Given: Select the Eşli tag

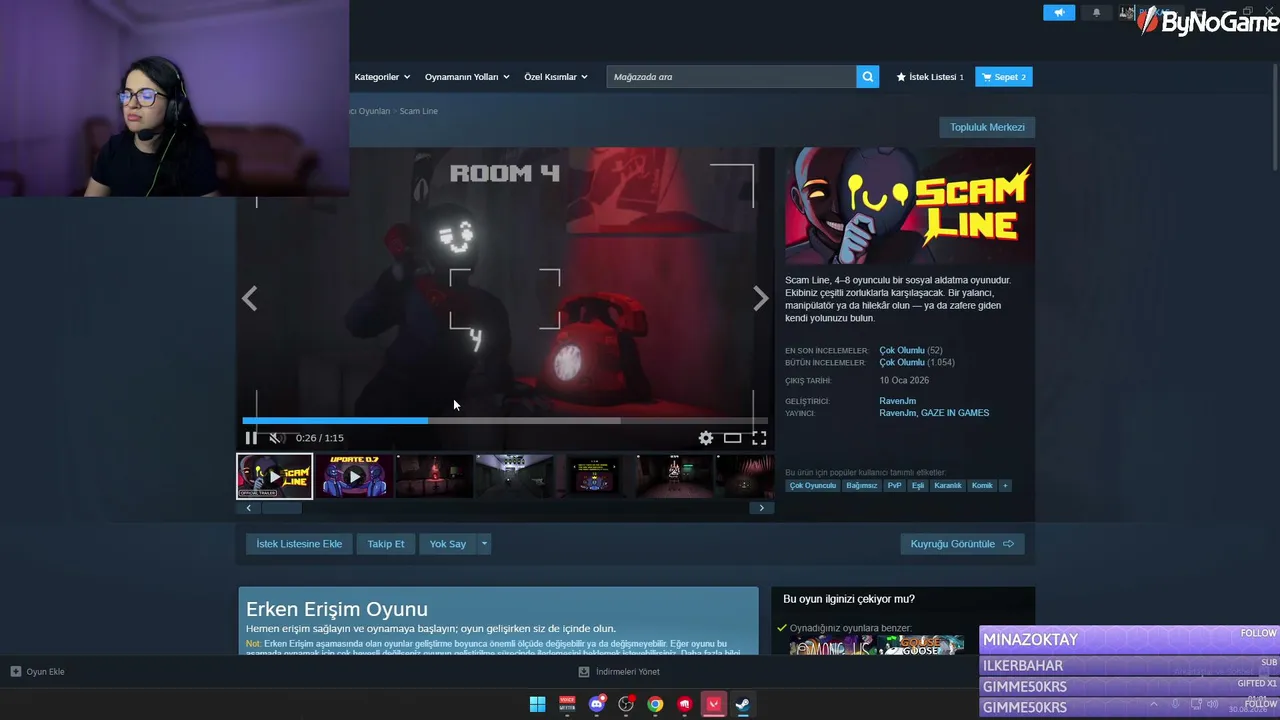Looking at the screenshot, I should (x=918, y=486).
